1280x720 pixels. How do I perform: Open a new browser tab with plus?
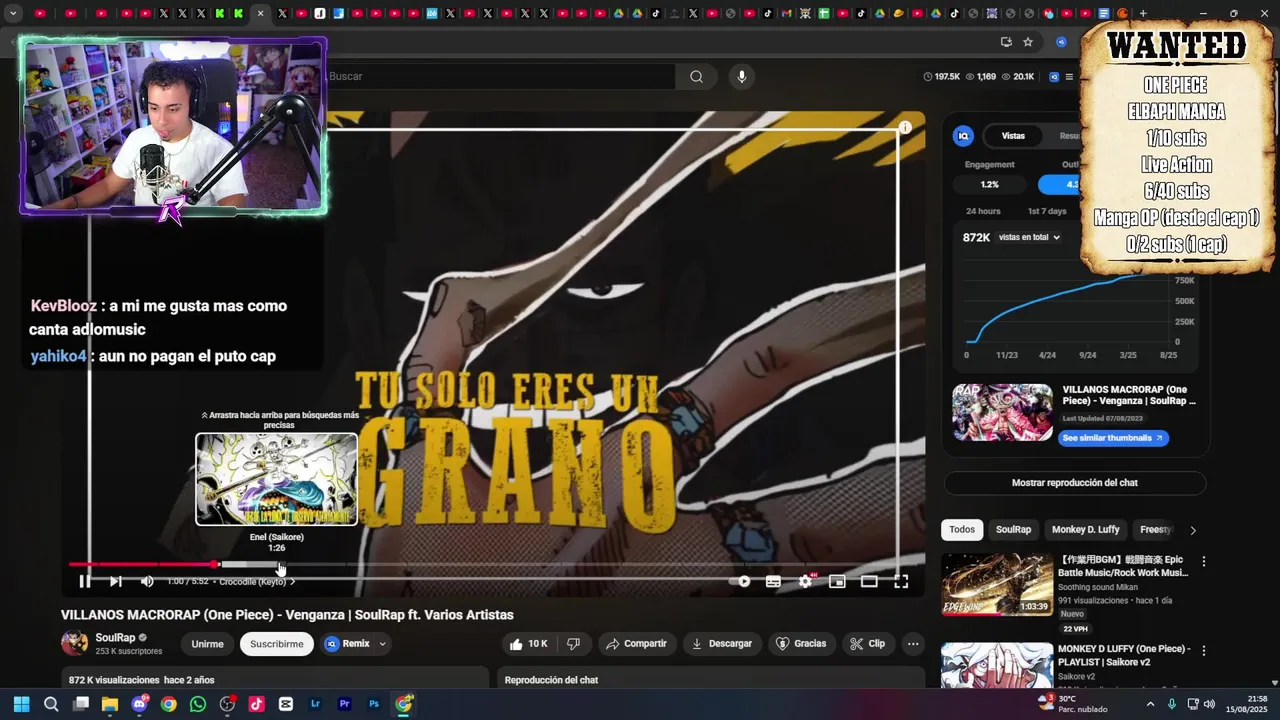point(1143,13)
